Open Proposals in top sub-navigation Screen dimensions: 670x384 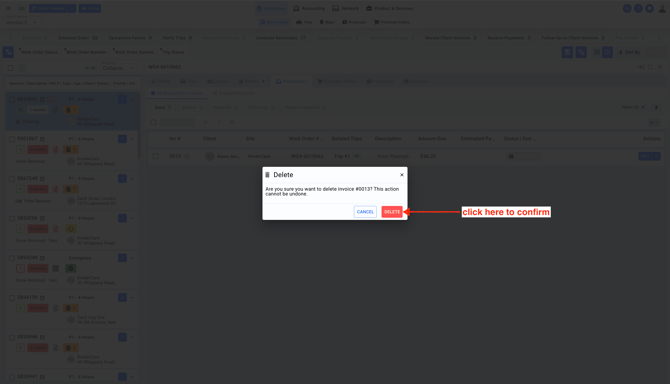coord(354,22)
